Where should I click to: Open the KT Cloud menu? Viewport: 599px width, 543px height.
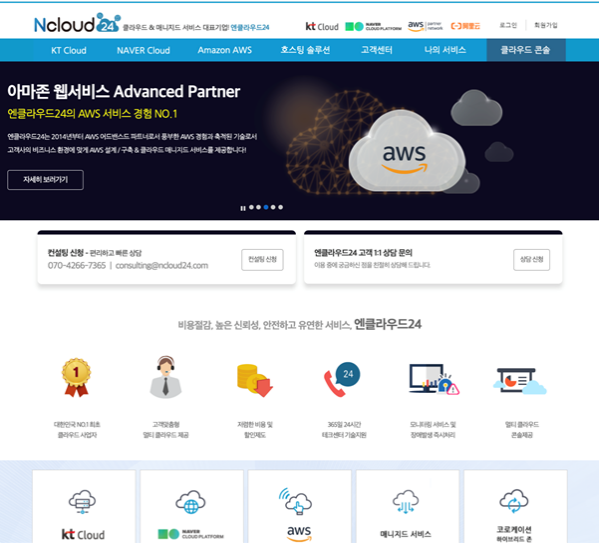(69, 50)
